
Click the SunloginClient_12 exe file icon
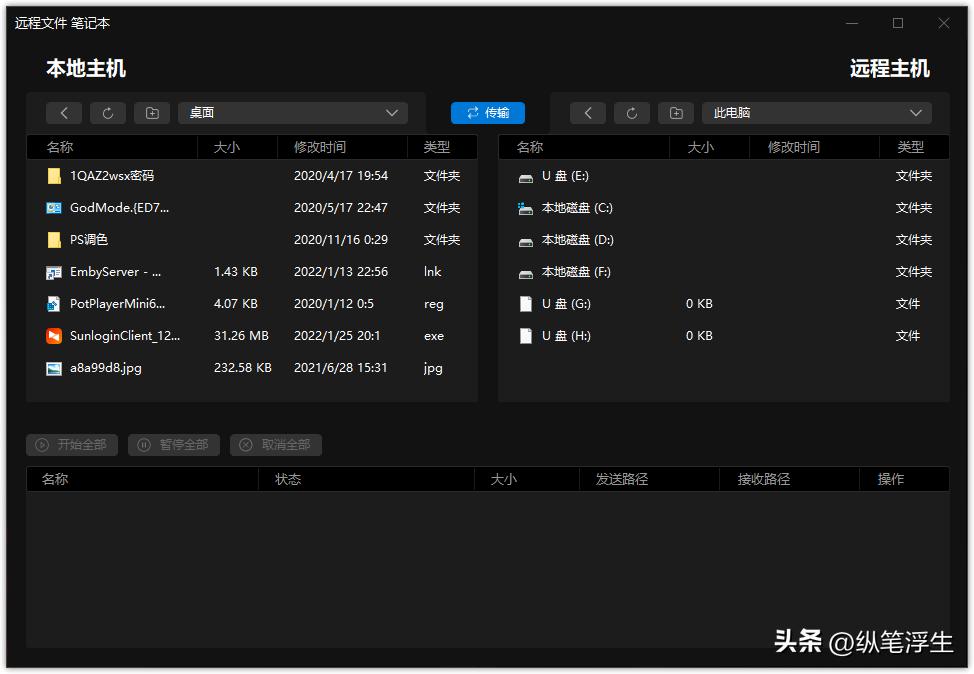click(53, 336)
